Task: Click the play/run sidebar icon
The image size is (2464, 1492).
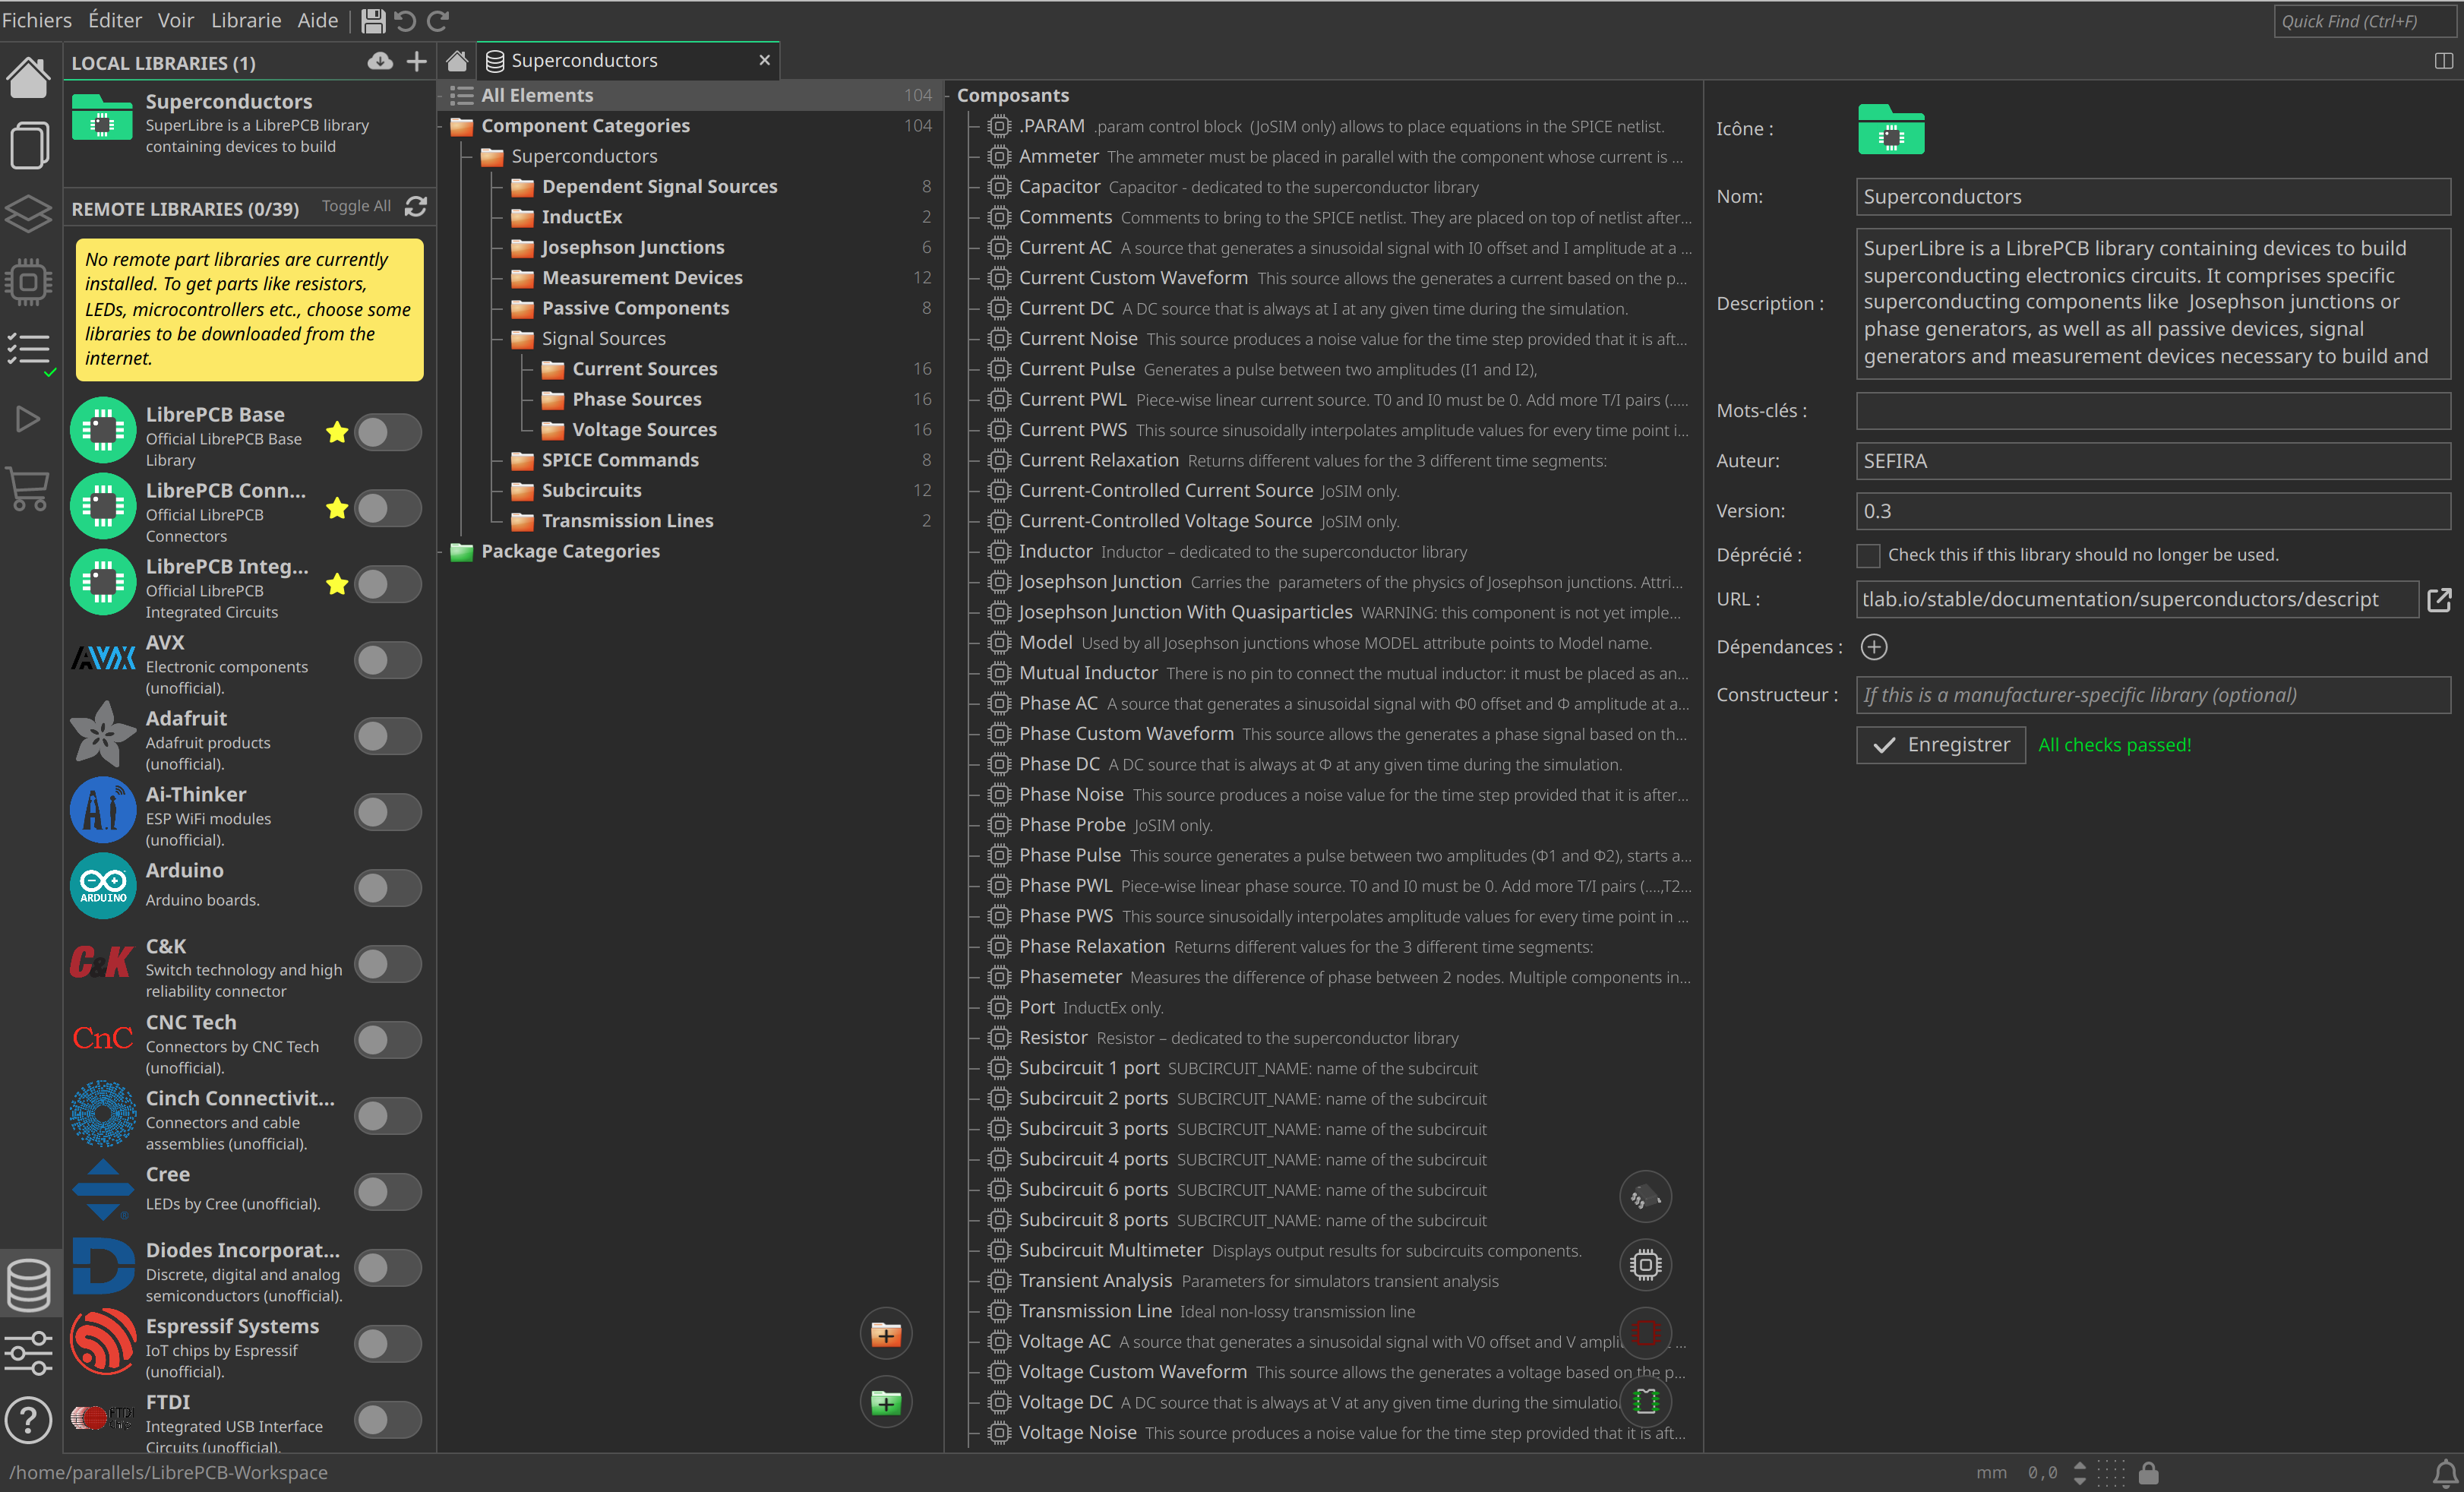Action: coord(28,419)
